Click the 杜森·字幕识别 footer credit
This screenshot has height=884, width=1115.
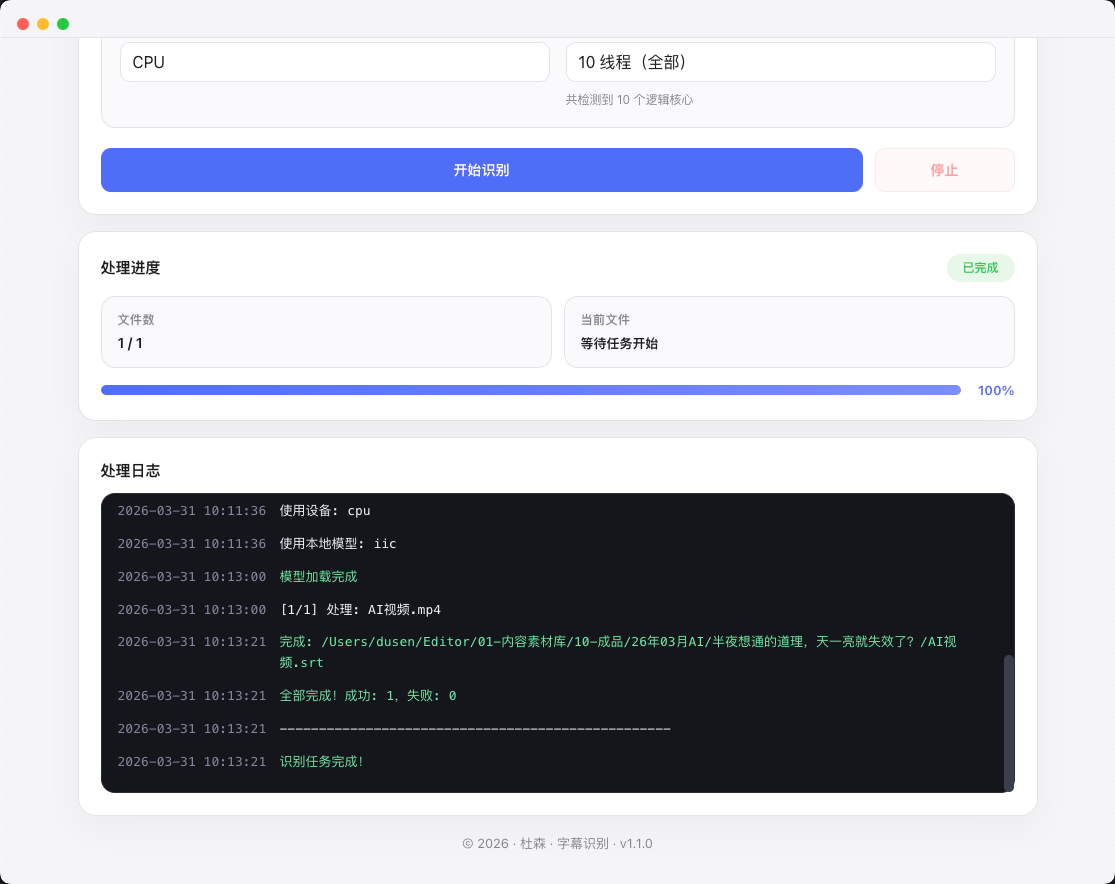click(557, 843)
